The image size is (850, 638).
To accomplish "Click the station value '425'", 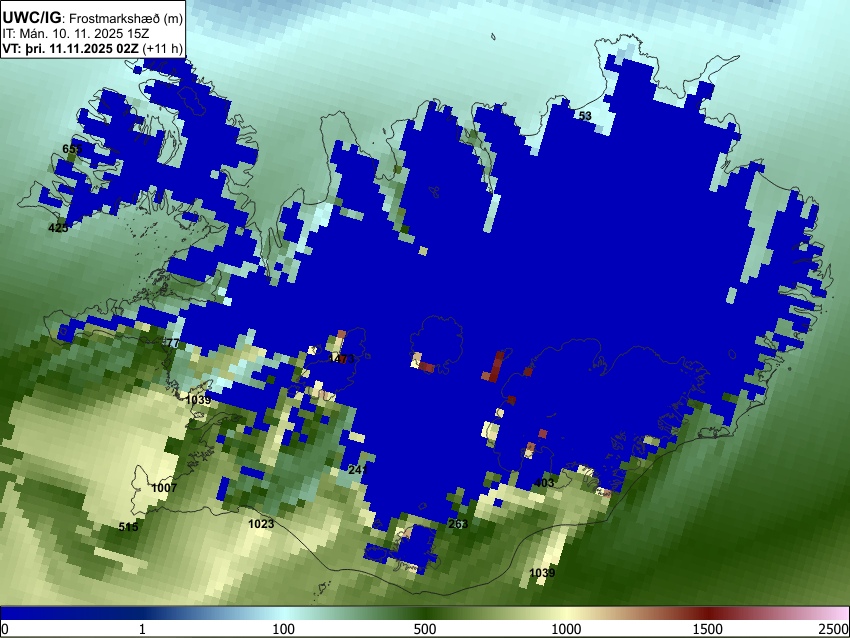I will pos(58,228).
